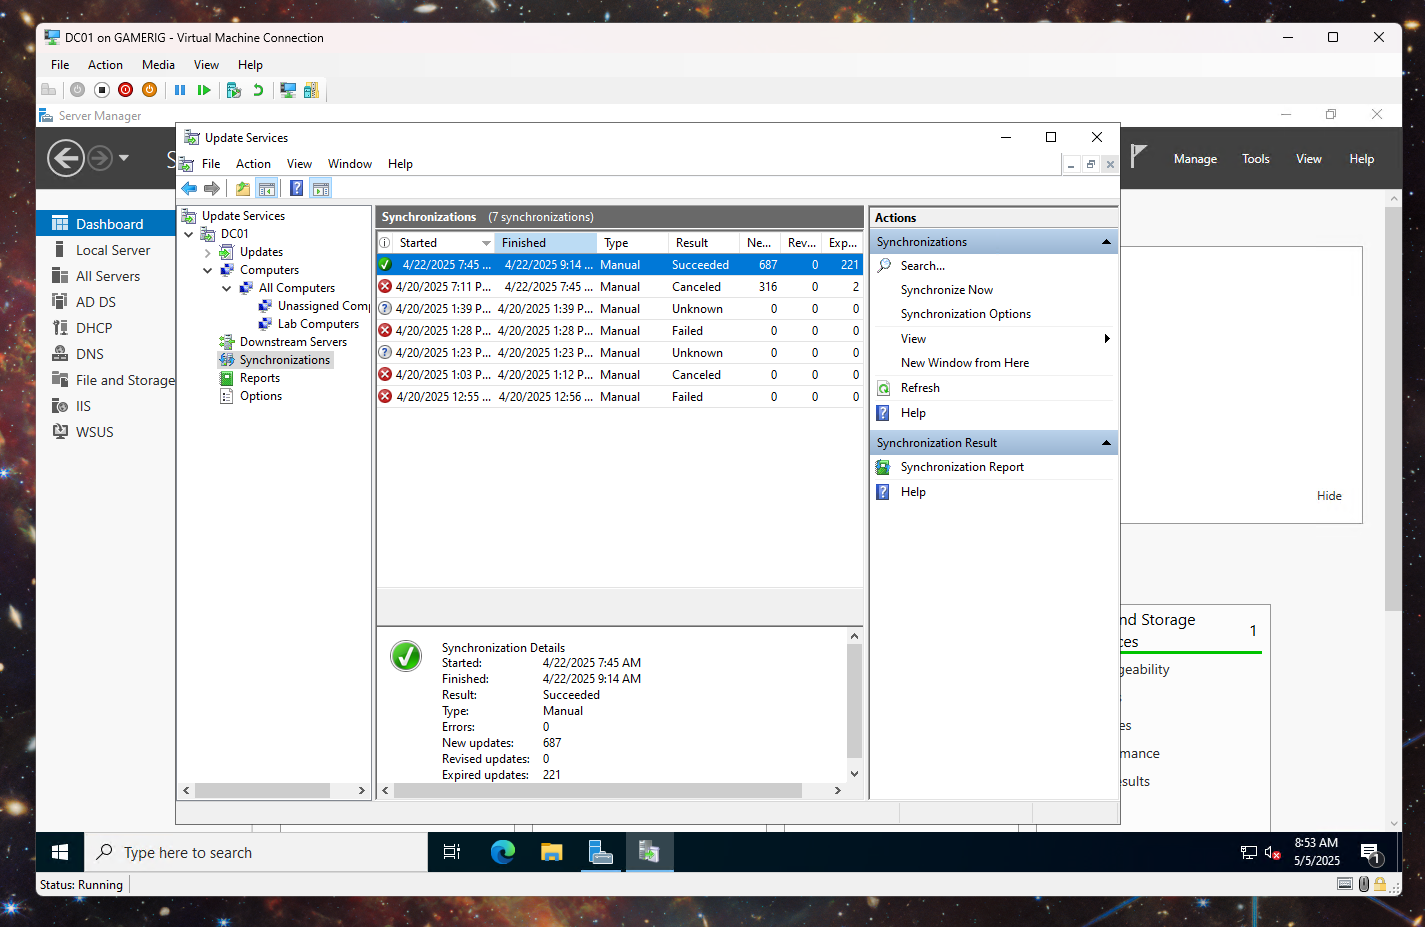1425x927 pixels.
Task: Click Server Manager's round back arrow button
Action: (x=66, y=158)
